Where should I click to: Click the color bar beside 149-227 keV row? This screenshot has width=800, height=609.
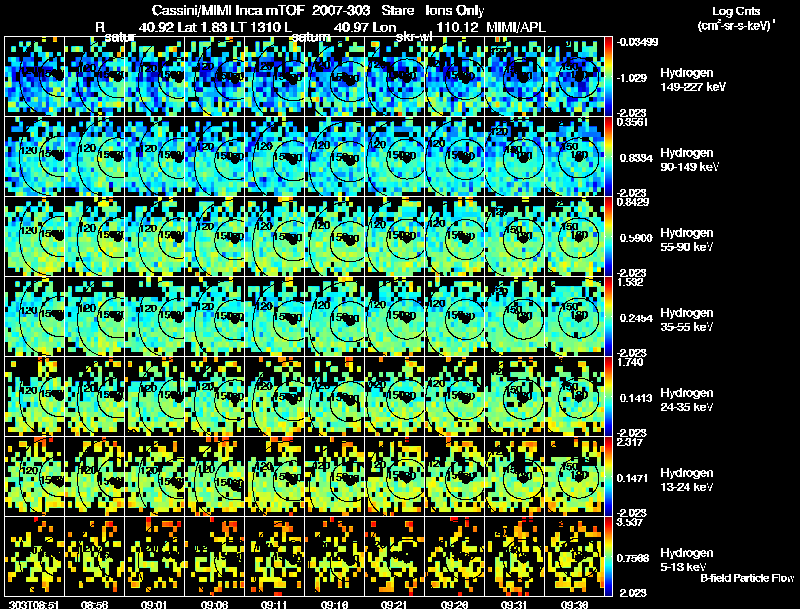[x=608, y=77]
